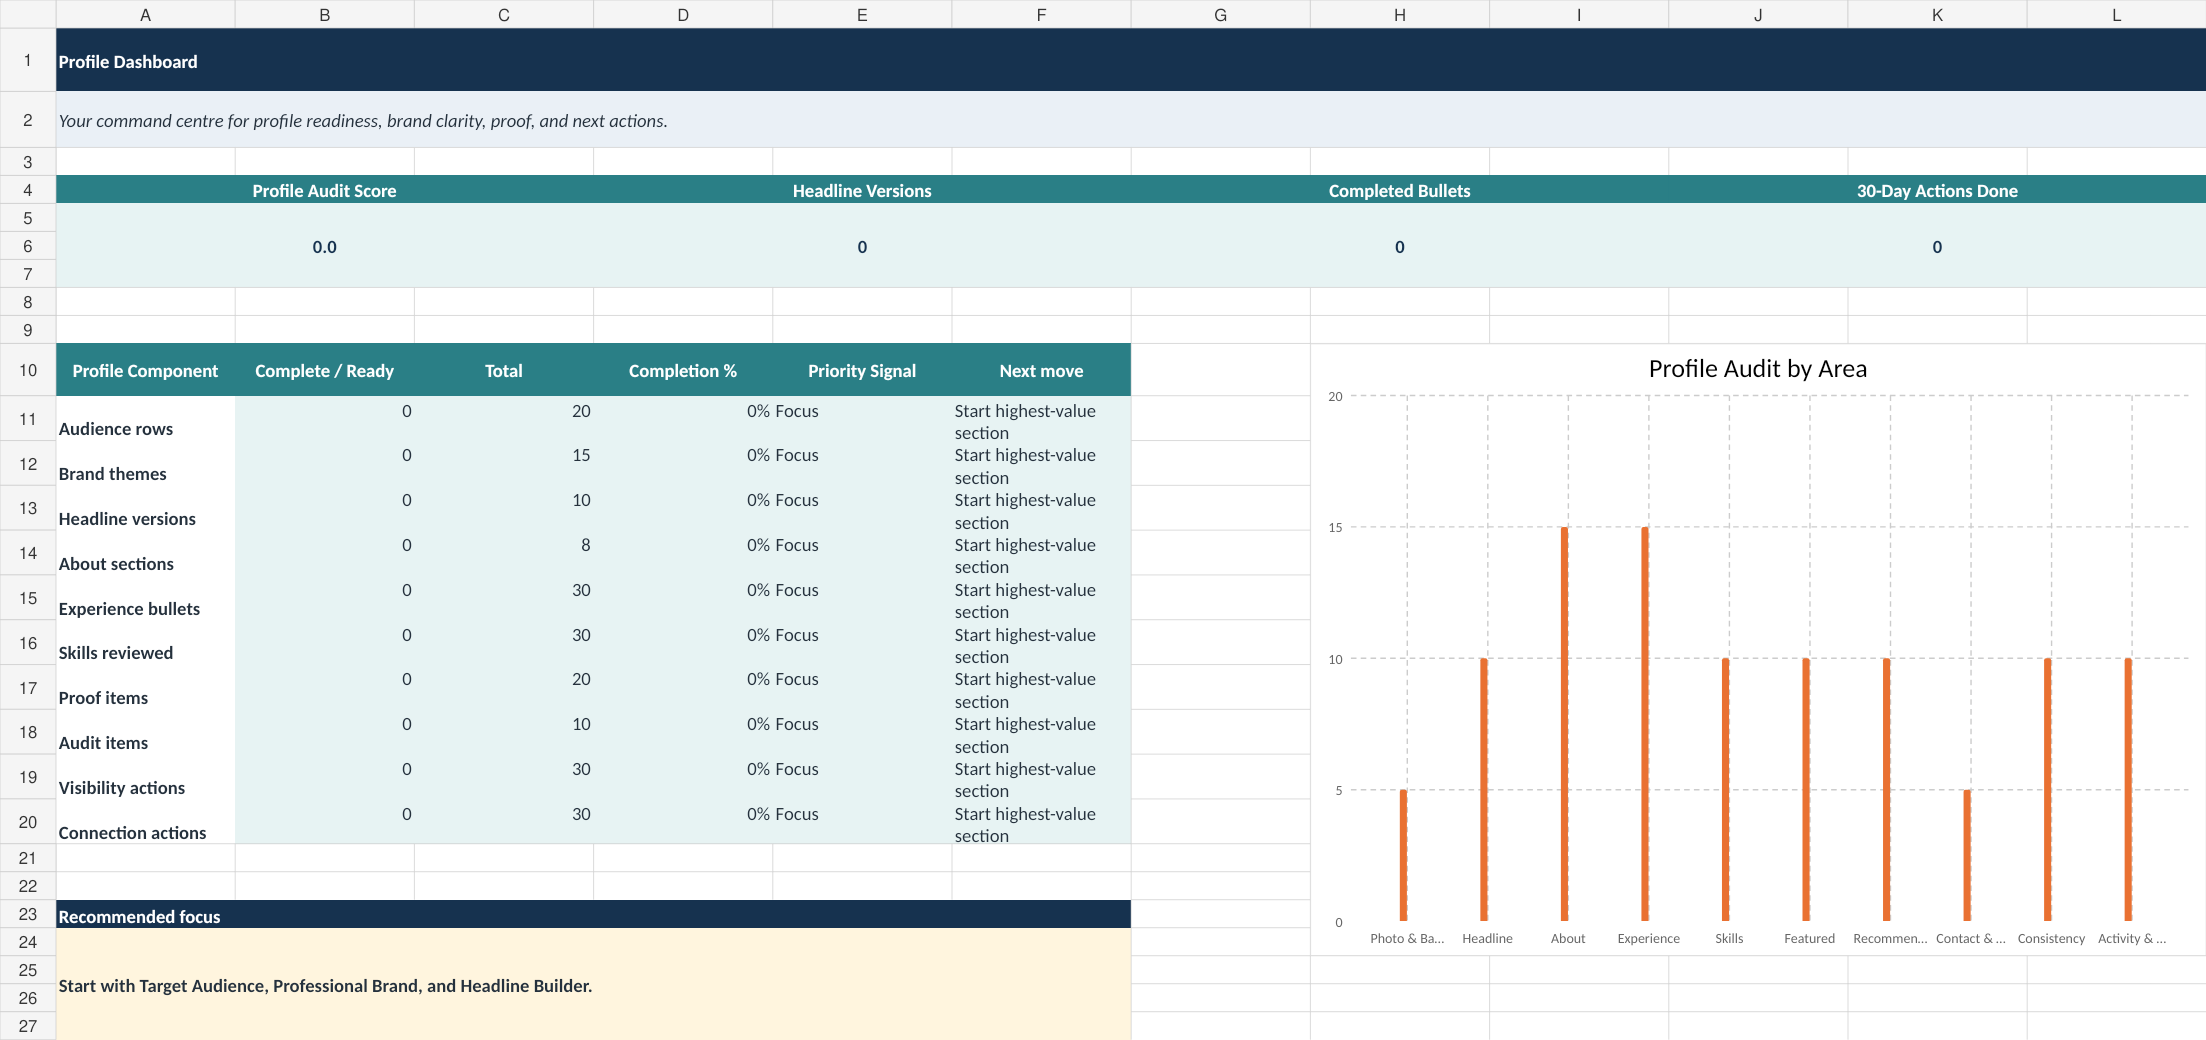Image resolution: width=2206 pixels, height=1040 pixels.
Task: Select the Experience bullets cell
Action: [x=145, y=598]
